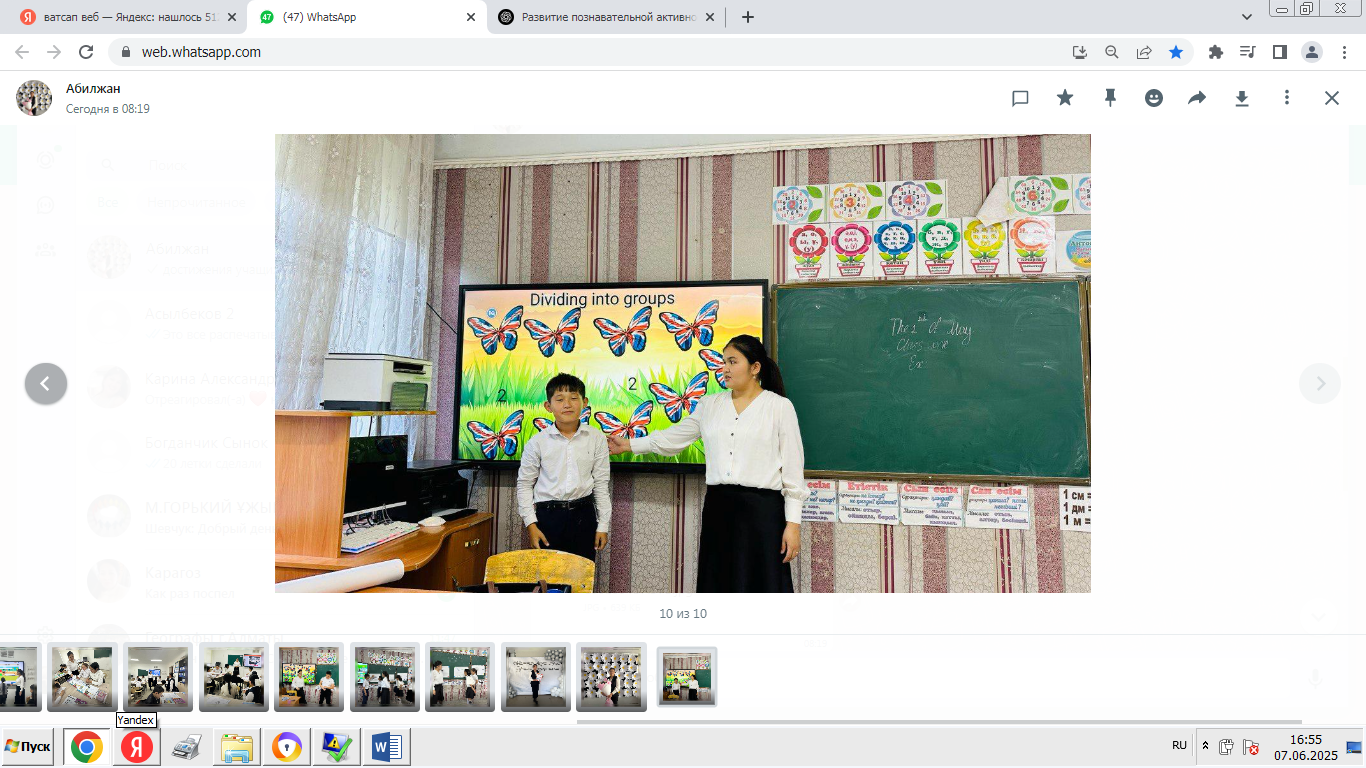This screenshot has width=1366, height=768.
Task: Open the page zoom magnifier icon
Action: point(1111,52)
